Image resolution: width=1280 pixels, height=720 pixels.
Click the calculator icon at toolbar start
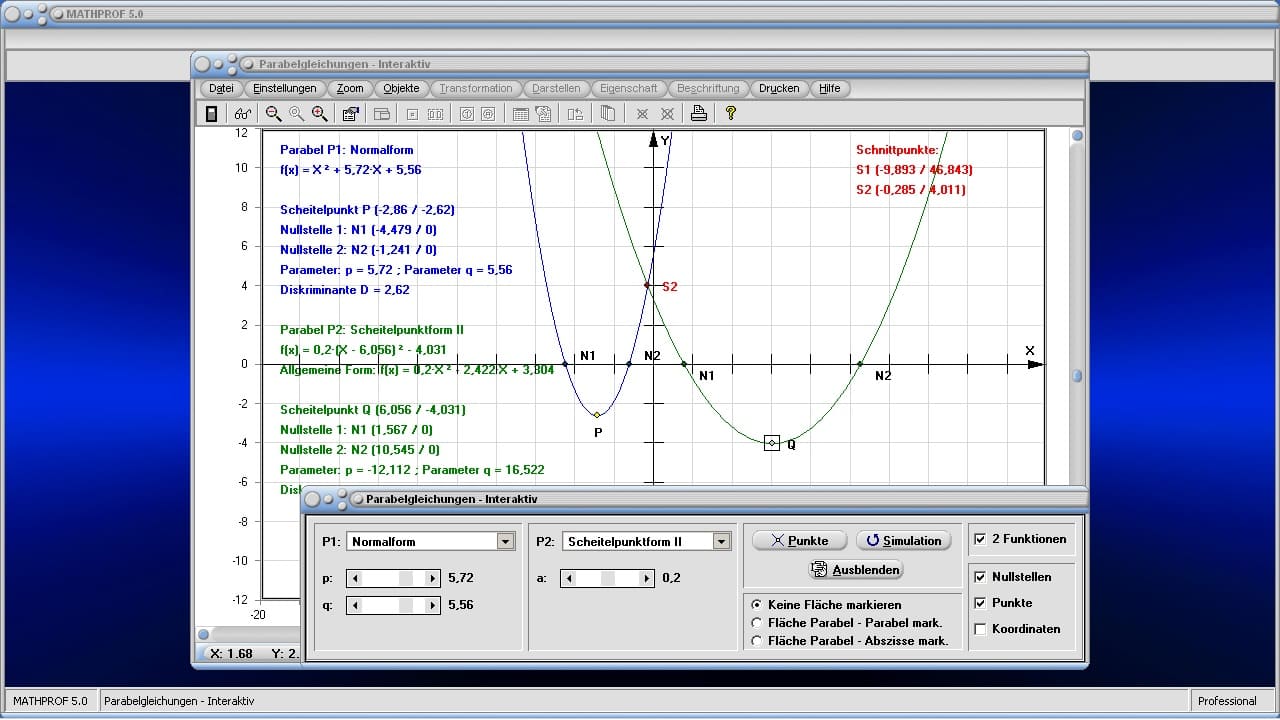pyautogui.click(x=211, y=114)
